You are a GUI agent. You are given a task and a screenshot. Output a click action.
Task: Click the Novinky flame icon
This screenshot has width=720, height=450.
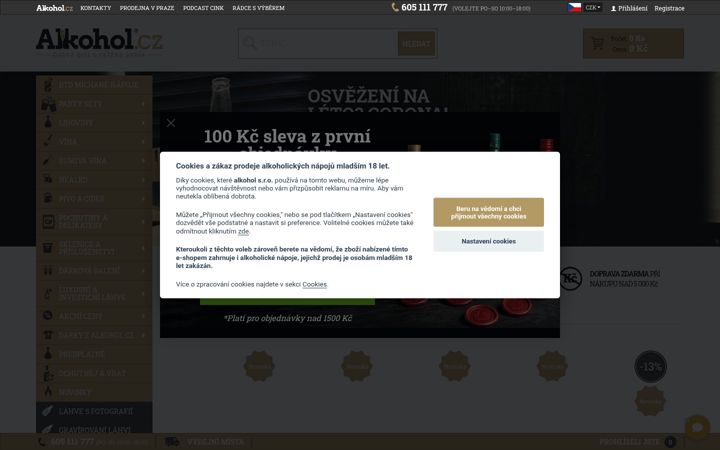point(48,392)
